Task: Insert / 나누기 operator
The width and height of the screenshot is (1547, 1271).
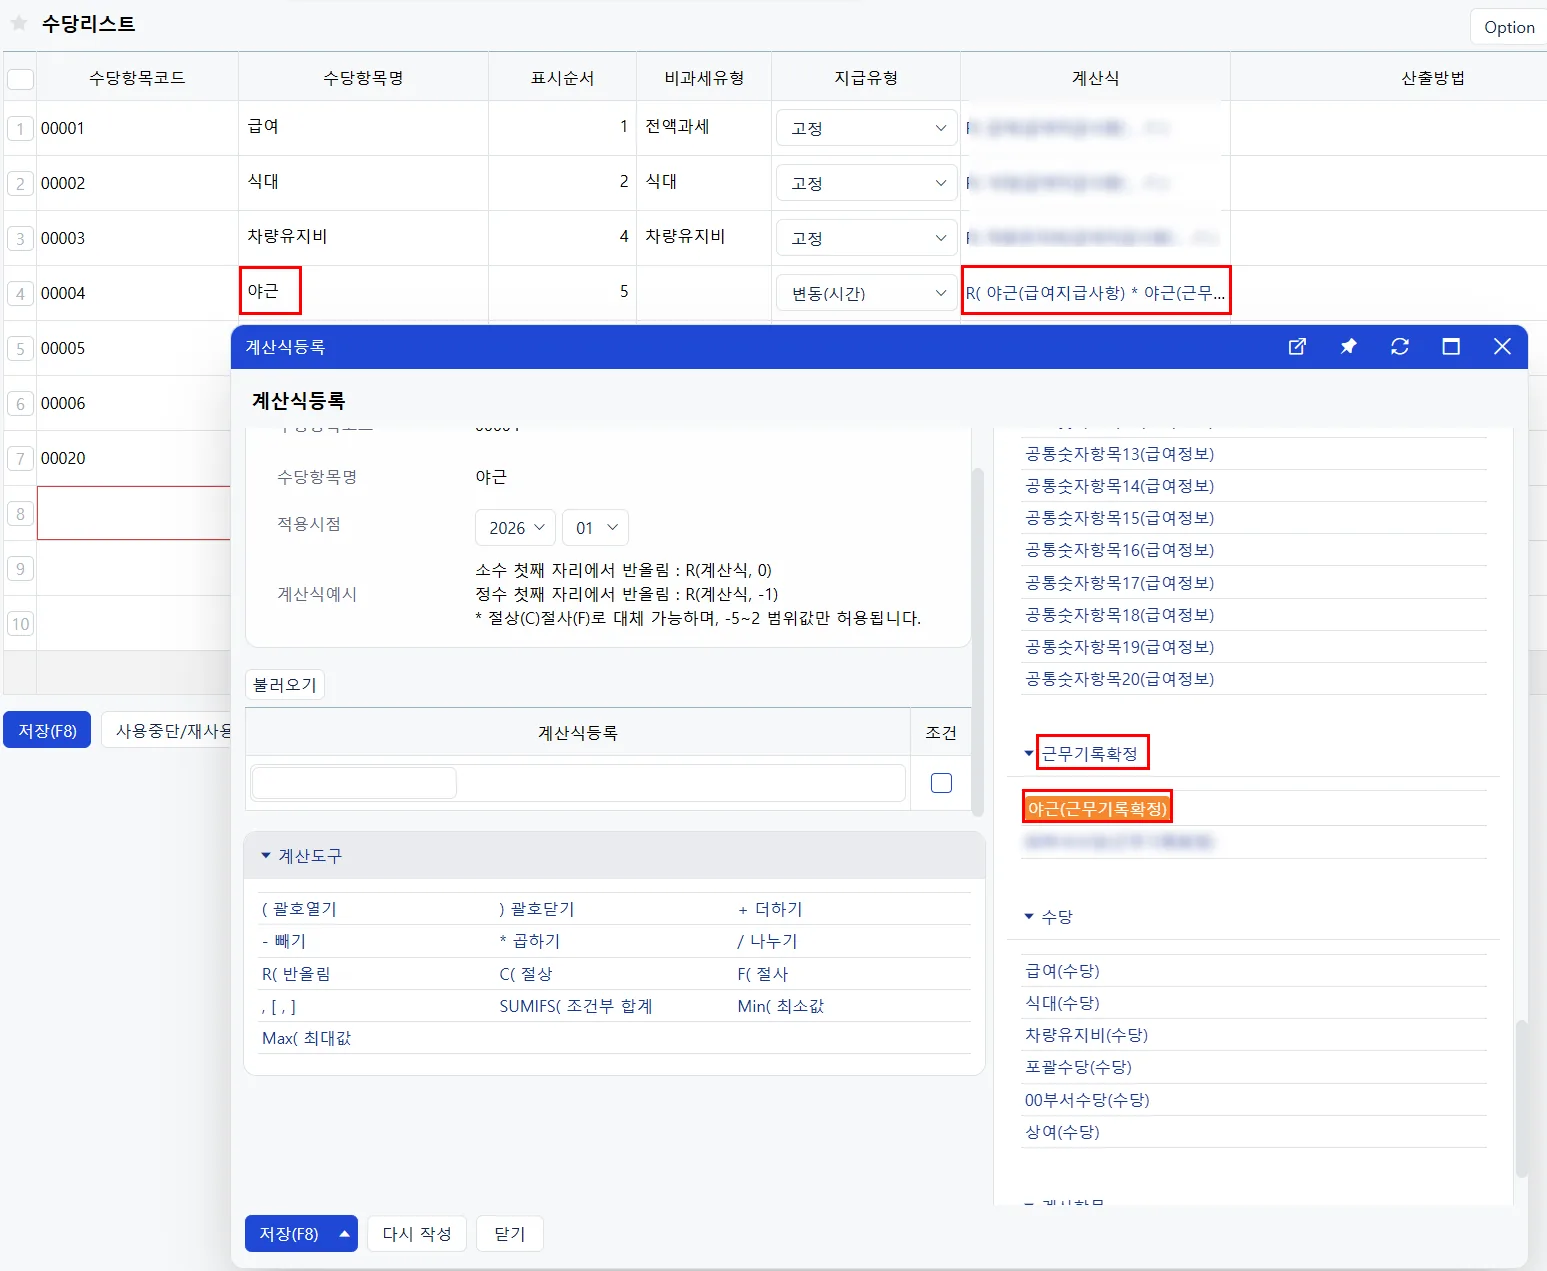Action: (767, 941)
